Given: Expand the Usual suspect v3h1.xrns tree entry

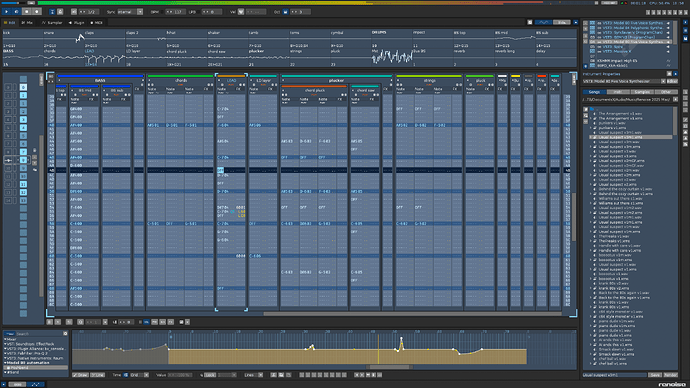Looking at the screenshot, I should [x=591, y=137].
